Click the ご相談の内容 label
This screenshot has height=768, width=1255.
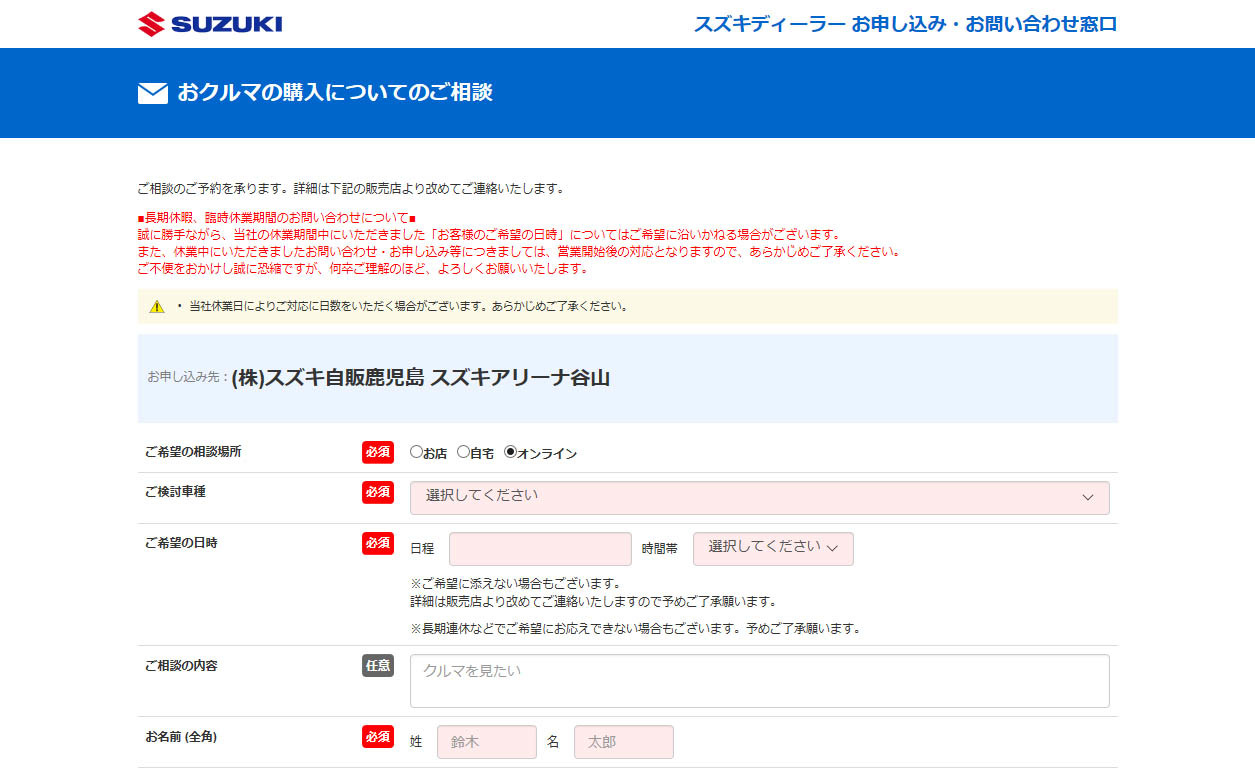coord(181,666)
